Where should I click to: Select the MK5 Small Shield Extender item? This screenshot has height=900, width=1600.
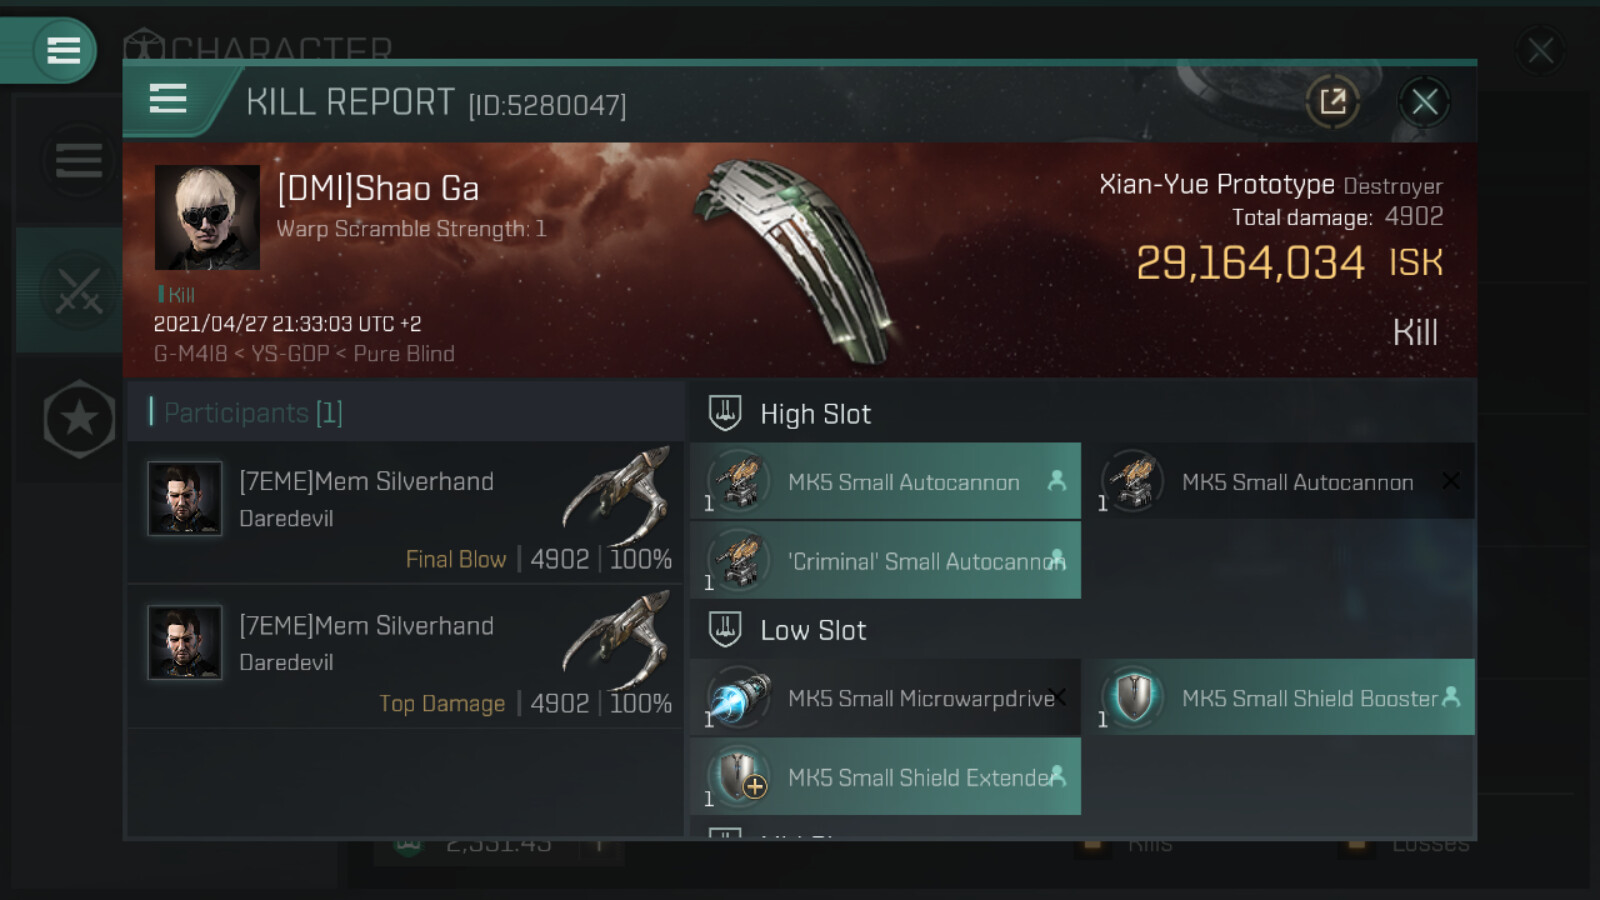click(885, 777)
